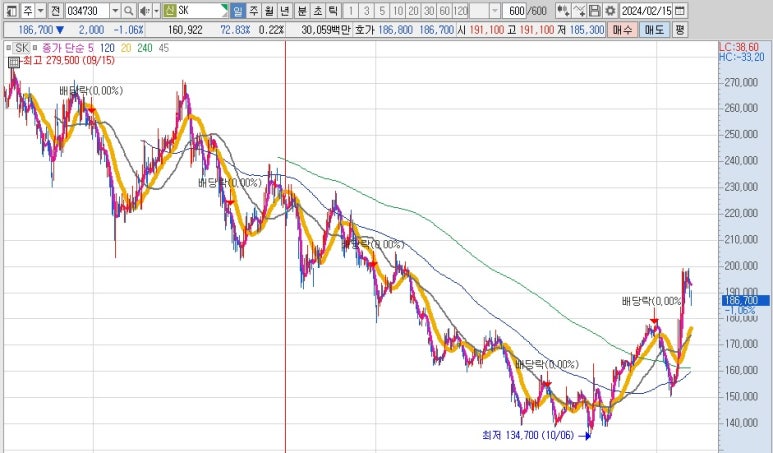Open dropdown arrow next to speaker icon
This screenshot has height=453, width=773.
tap(156, 10)
